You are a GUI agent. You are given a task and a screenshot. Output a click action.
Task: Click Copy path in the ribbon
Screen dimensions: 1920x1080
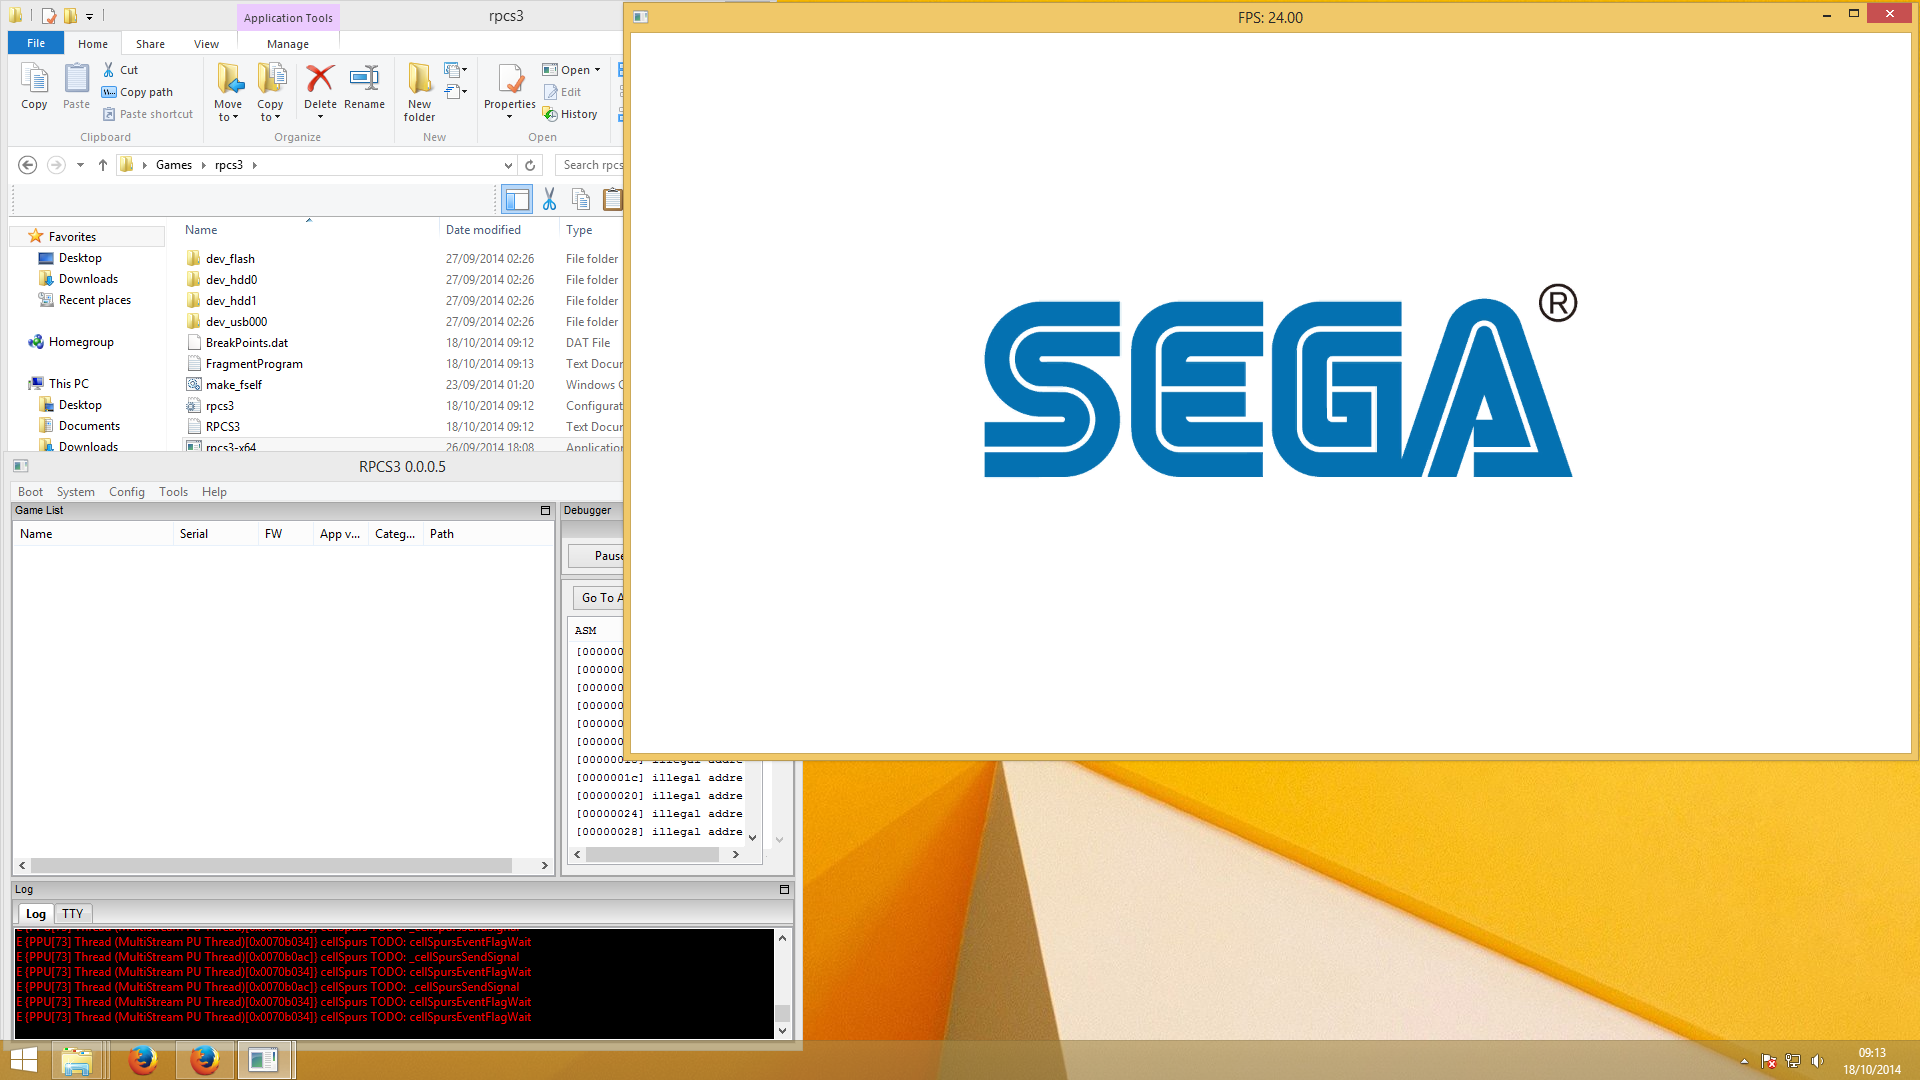[x=137, y=92]
